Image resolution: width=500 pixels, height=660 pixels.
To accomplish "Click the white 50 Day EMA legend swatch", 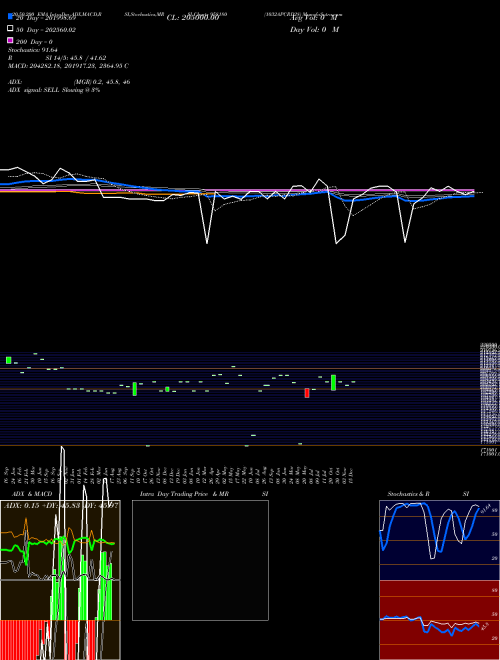I will coord(10,29).
